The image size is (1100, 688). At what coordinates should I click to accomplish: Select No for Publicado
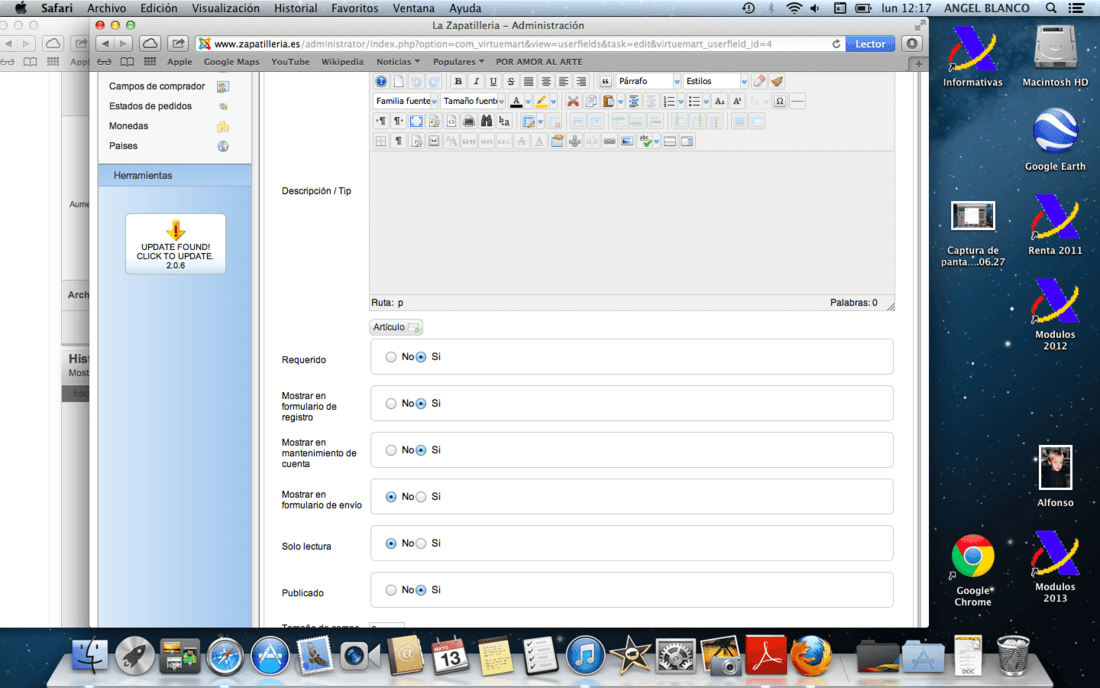391,591
